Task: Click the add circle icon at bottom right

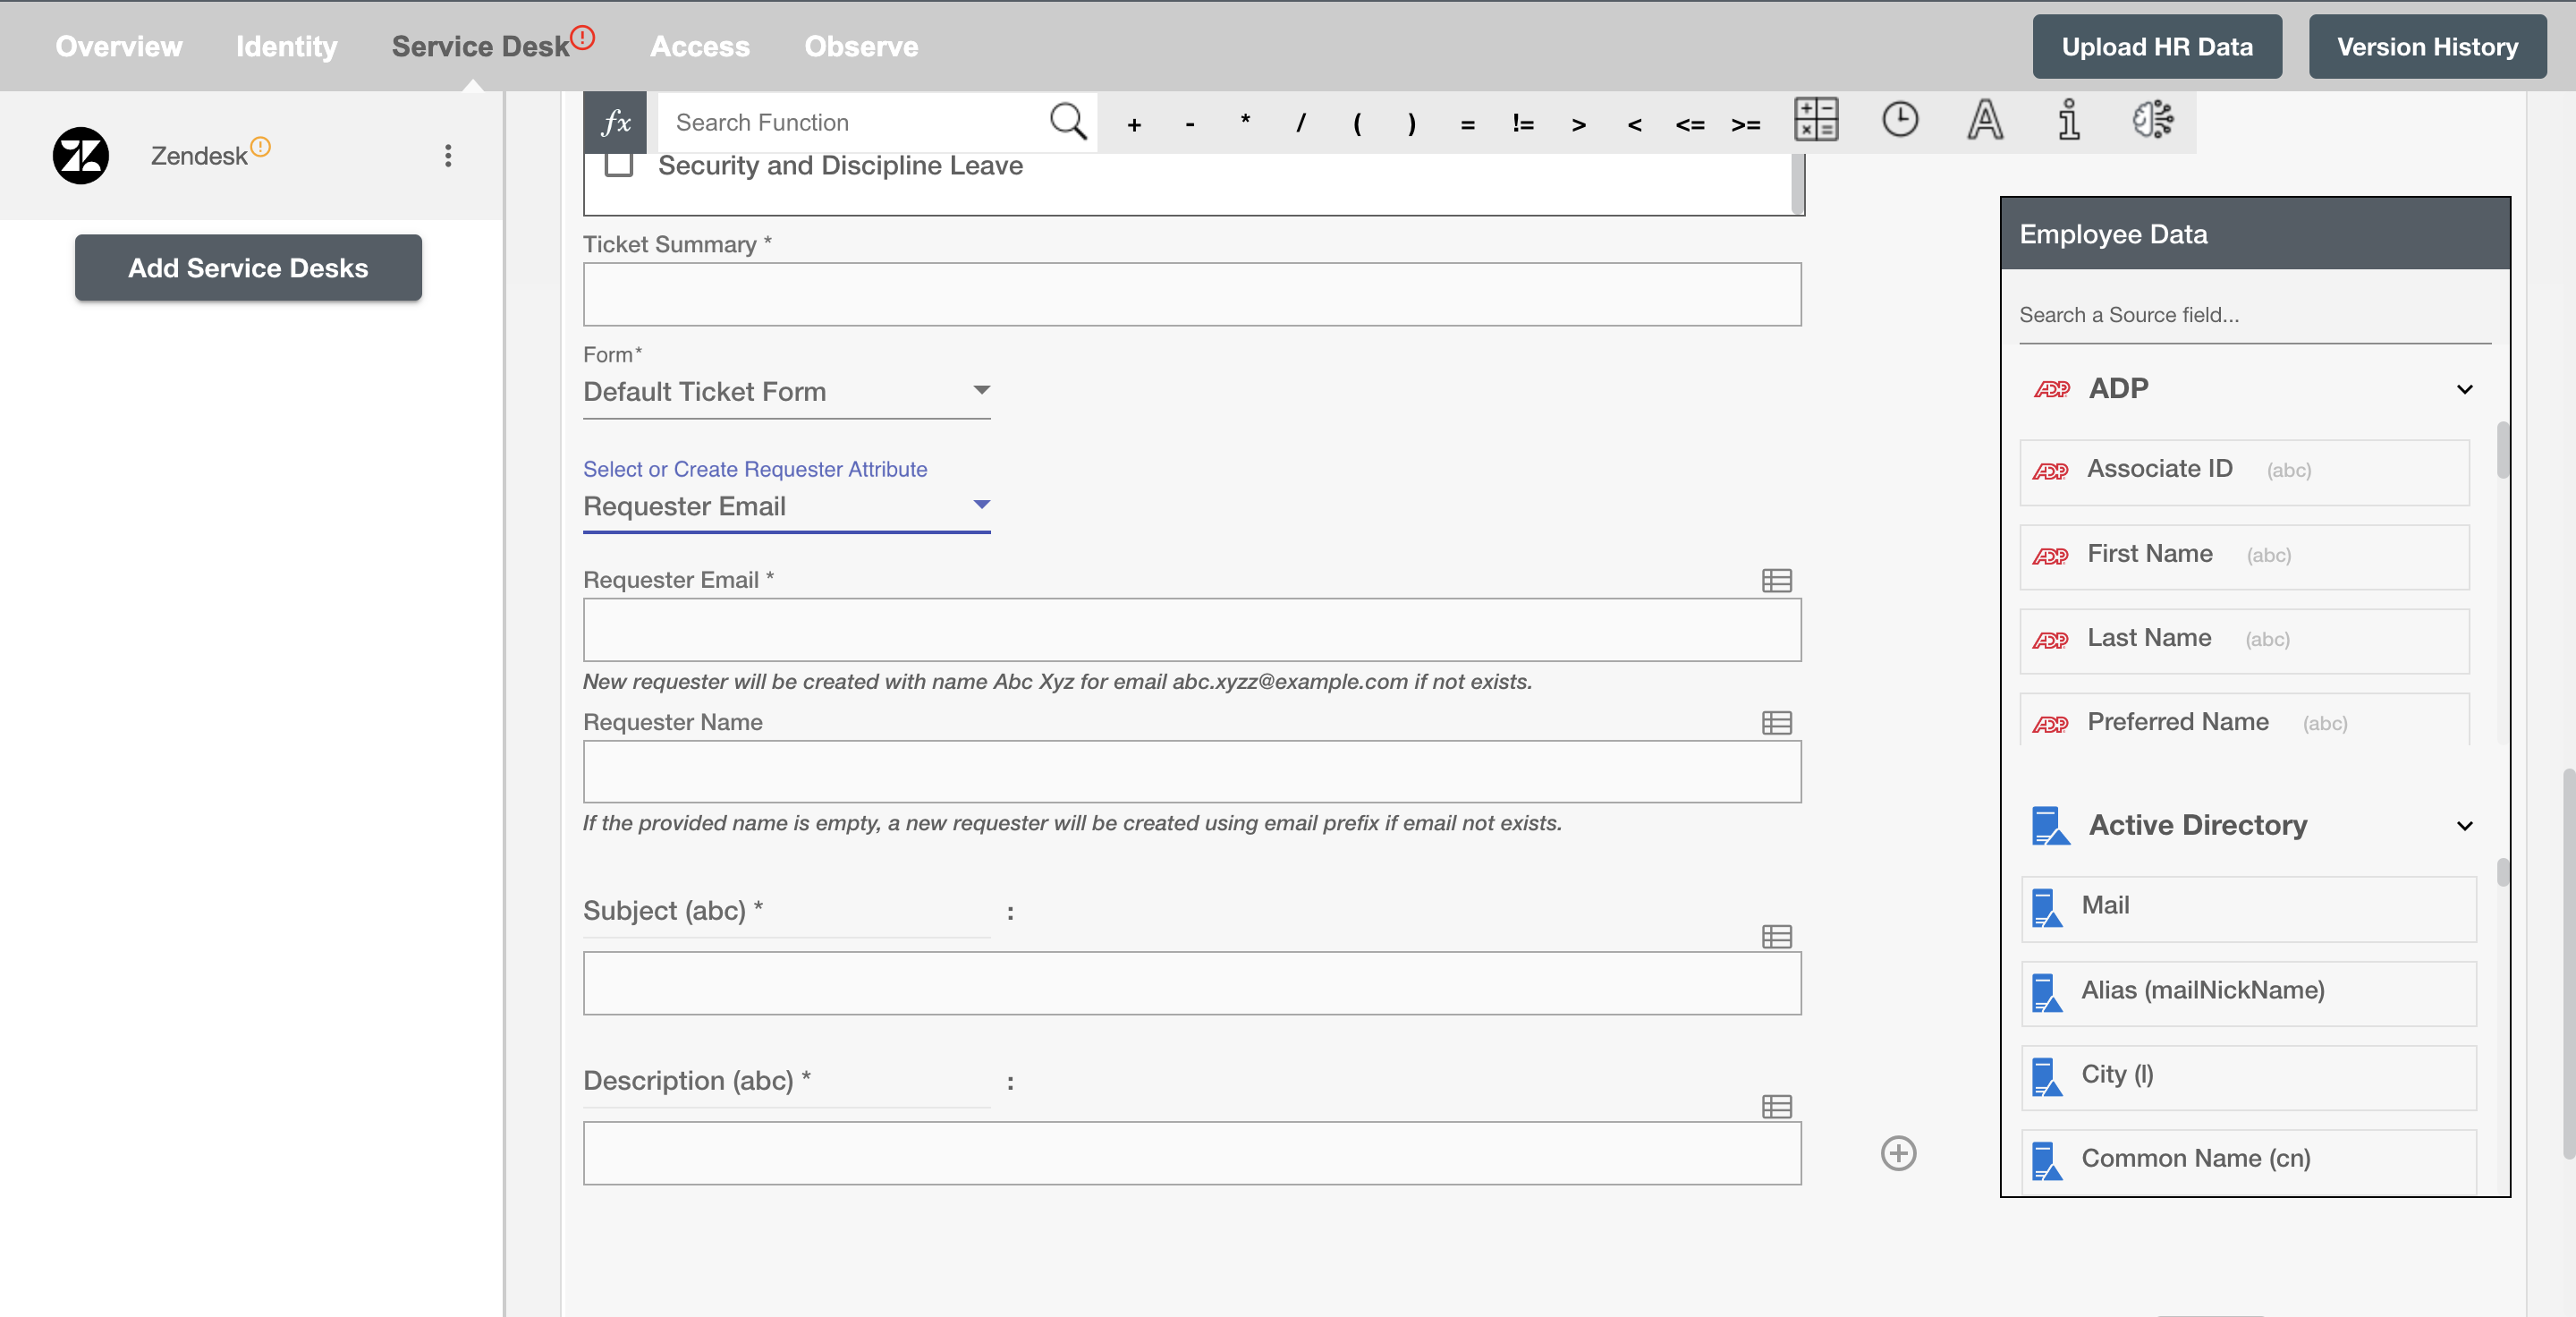Action: click(x=1898, y=1152)
